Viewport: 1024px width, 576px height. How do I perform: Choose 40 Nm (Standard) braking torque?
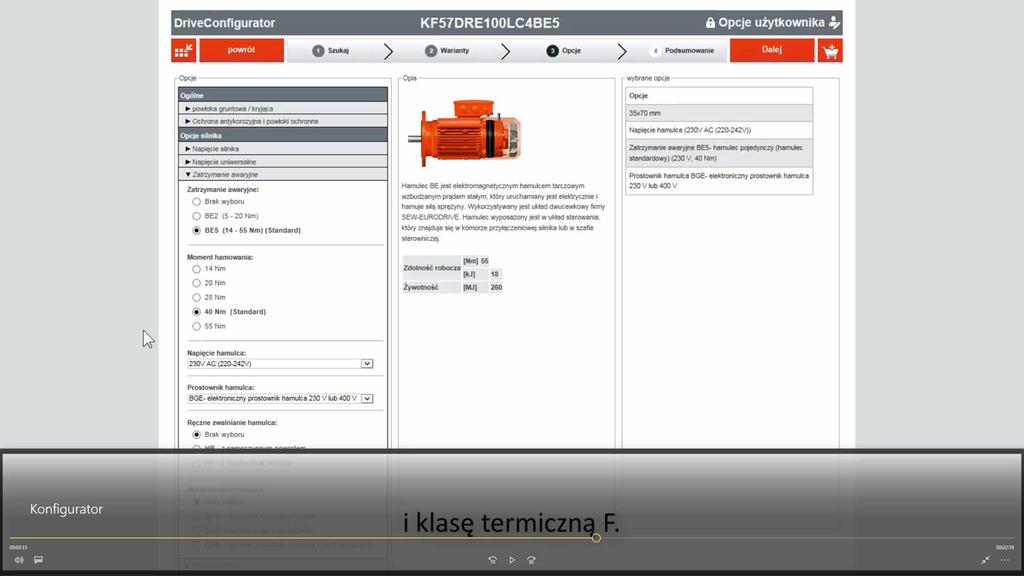coord(197,312)
